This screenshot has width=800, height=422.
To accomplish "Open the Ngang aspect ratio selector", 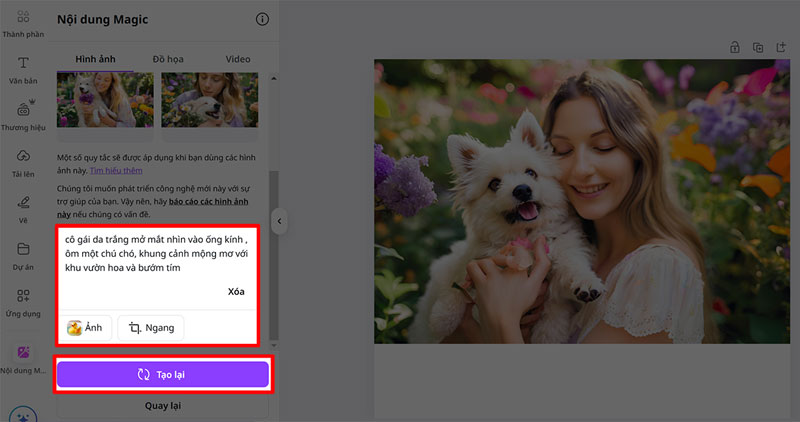I will tap(150, 328).
